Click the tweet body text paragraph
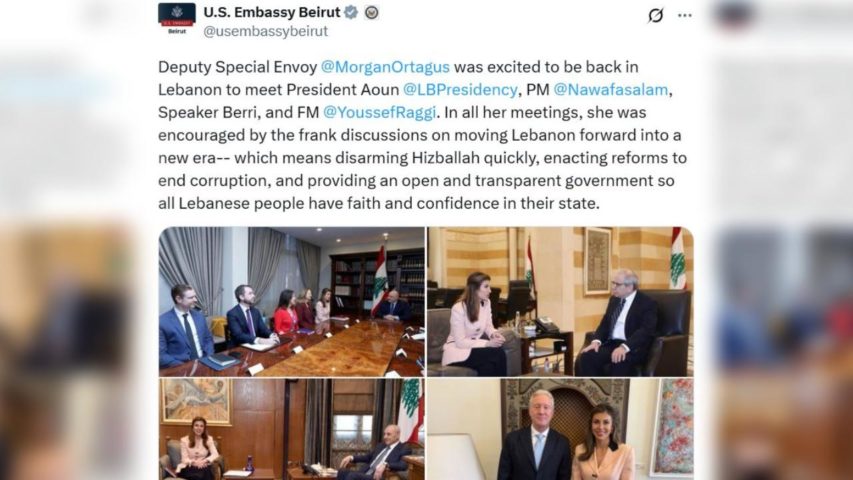Image resolution: width=853 pixels, height=480 pixels. [x=423, y=135]
